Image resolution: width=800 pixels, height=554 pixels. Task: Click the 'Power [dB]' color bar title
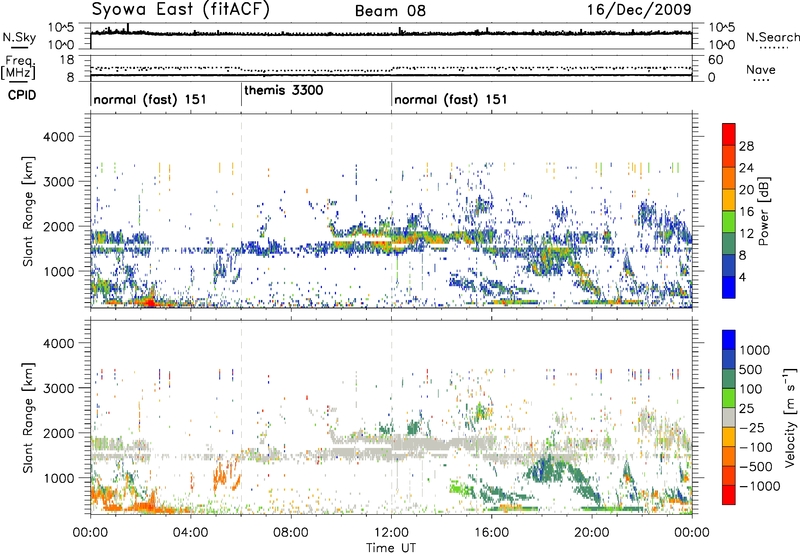click(764, 211)
